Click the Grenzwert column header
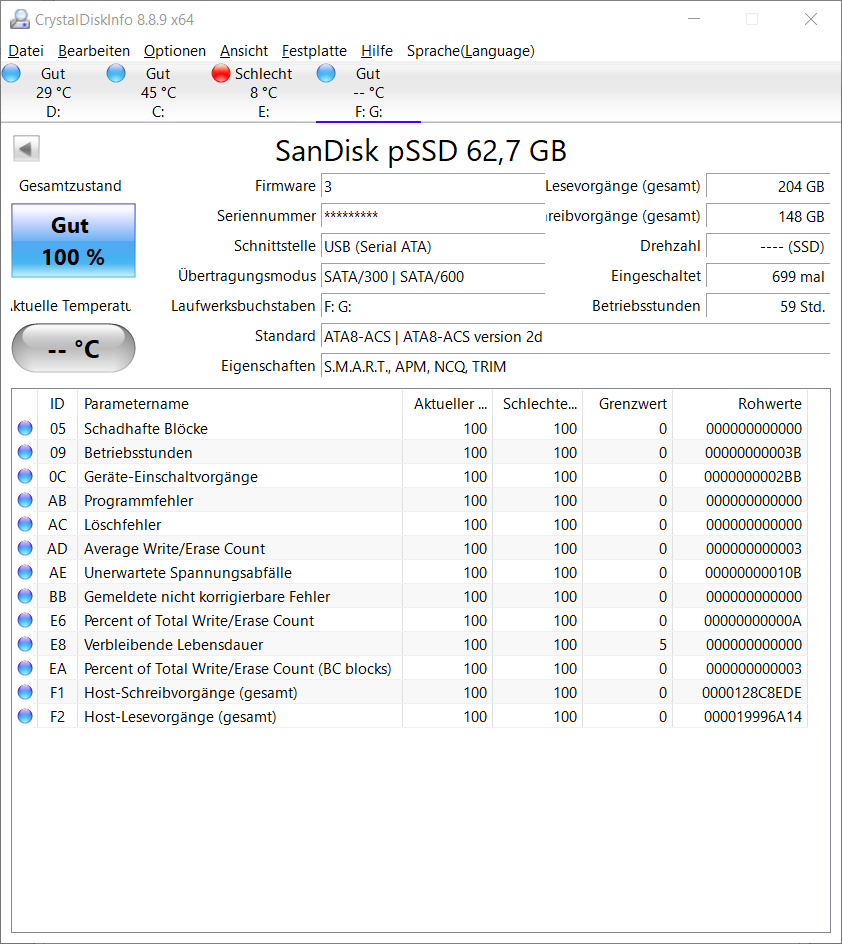Screen dimensions: 842x944 pyautogui.click(x=627, y=403)
